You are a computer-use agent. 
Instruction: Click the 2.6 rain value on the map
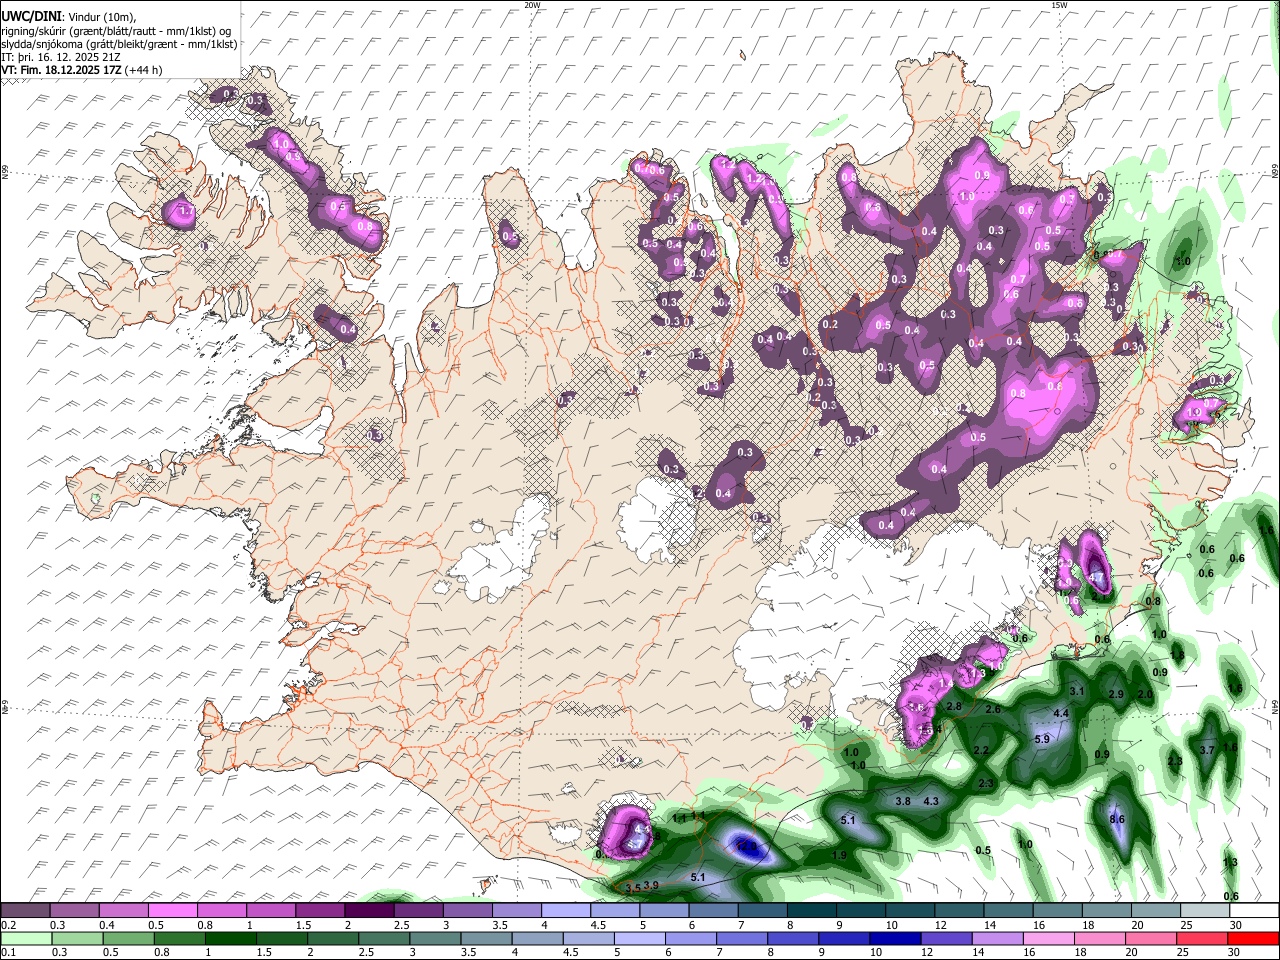click(x=993, y=709)
